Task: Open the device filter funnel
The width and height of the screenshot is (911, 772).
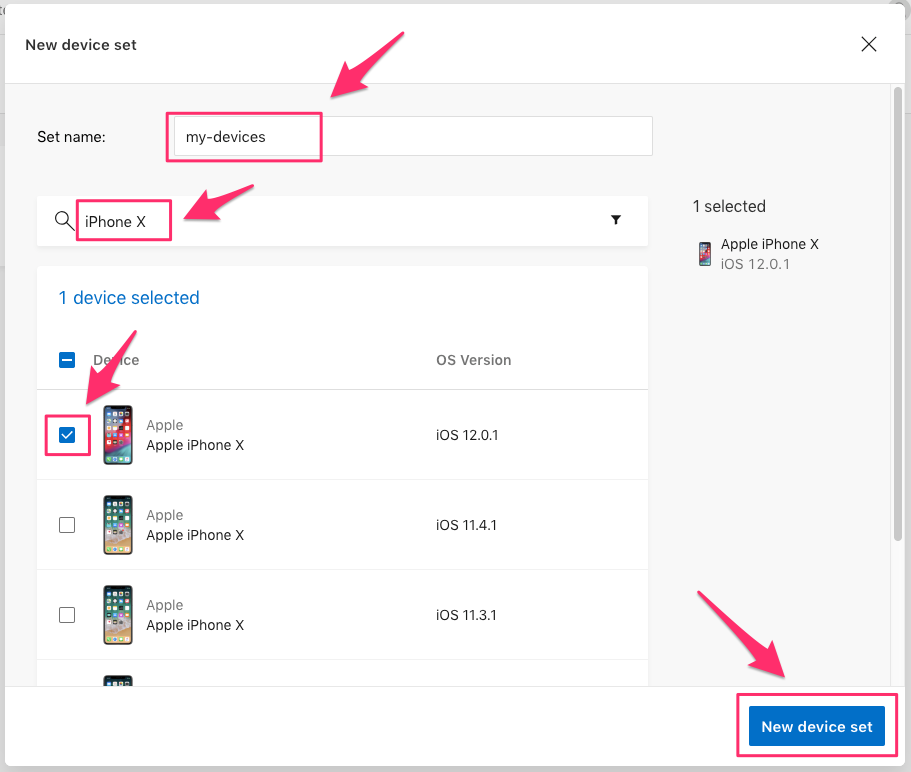Action: pyautogui.click(x=616, y=220)
